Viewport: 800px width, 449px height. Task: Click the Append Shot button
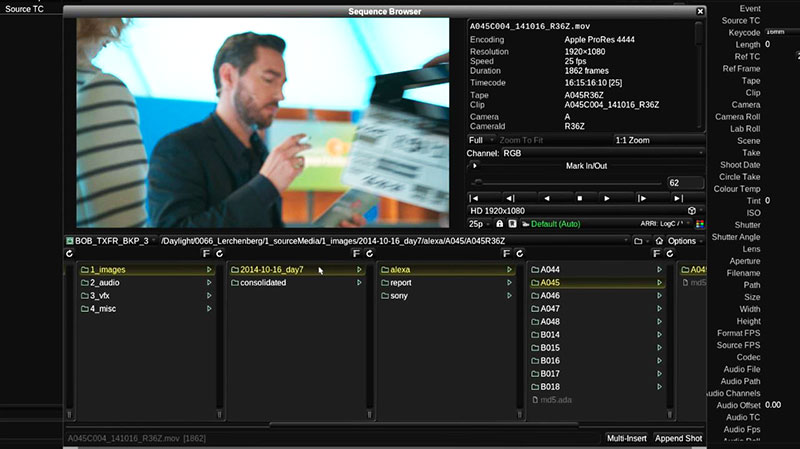(679, 438)
